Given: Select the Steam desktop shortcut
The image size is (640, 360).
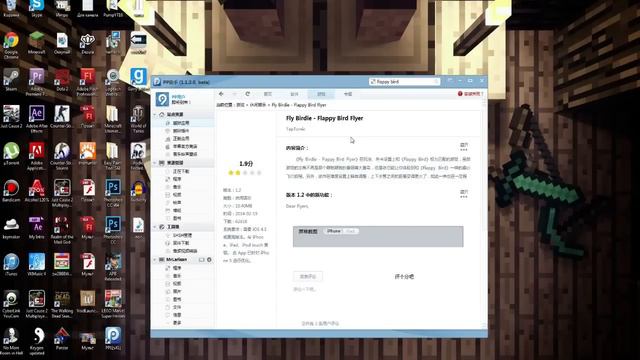Looking at the screenshot, I should 11,80.
